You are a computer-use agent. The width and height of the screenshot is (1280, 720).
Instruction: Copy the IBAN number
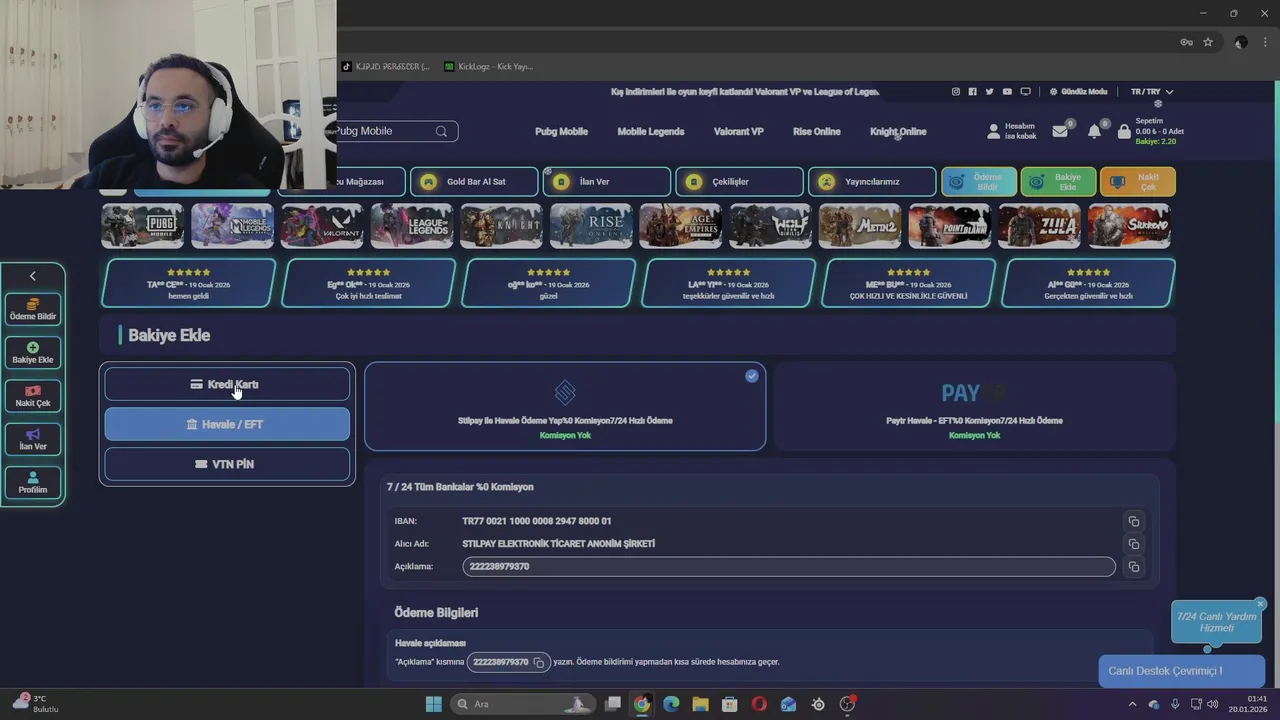tap(1133, 521)
